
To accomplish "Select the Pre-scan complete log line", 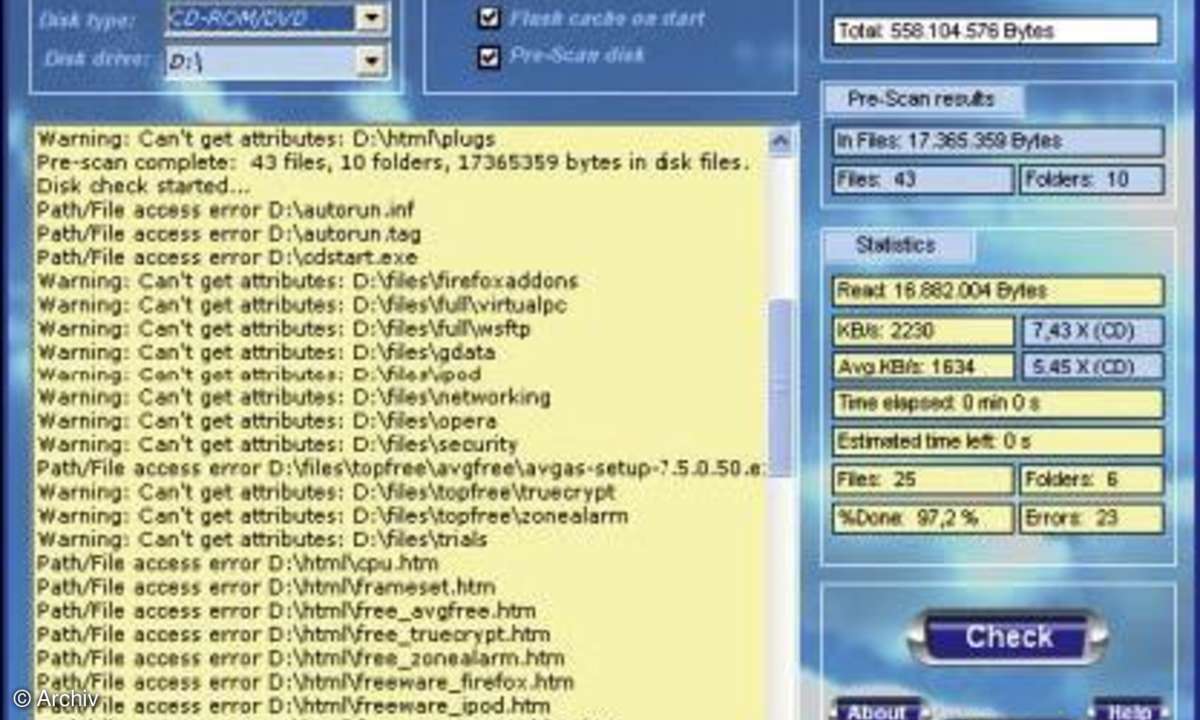I will (393, 163).
